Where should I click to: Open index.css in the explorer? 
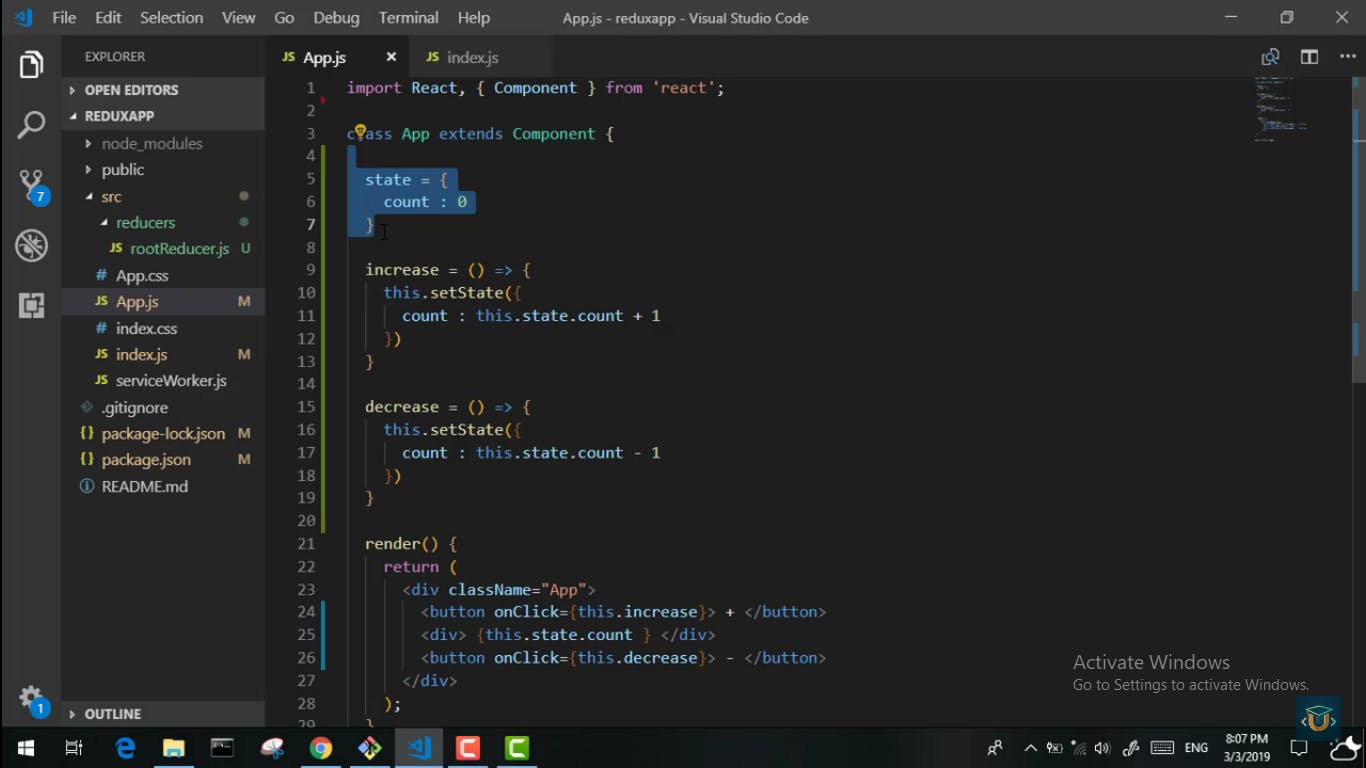[x=164, y=329]
